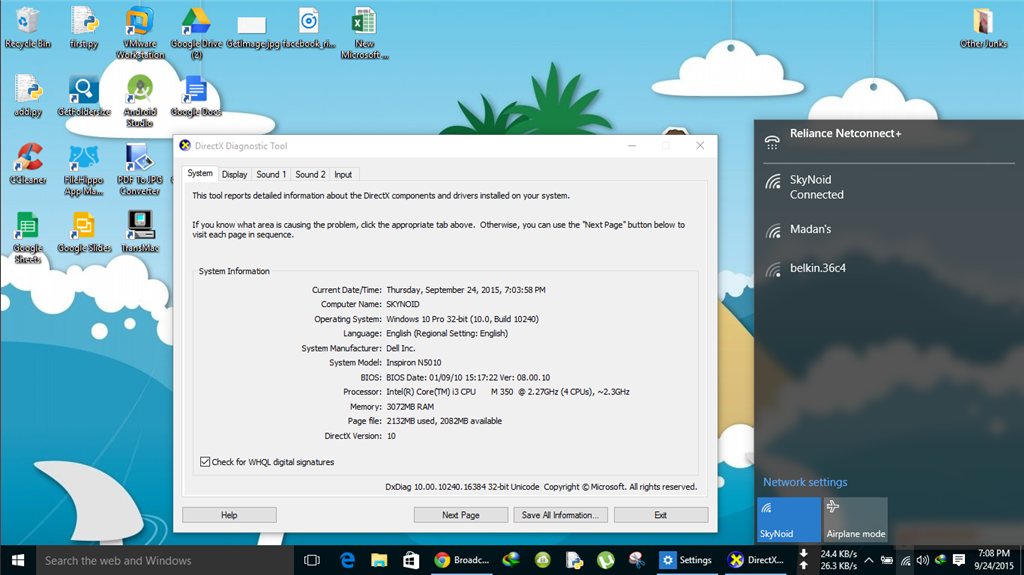Open the Snipping Tool taskbar icon
The width and height of the screenshot is (1024, 575).
637,560
